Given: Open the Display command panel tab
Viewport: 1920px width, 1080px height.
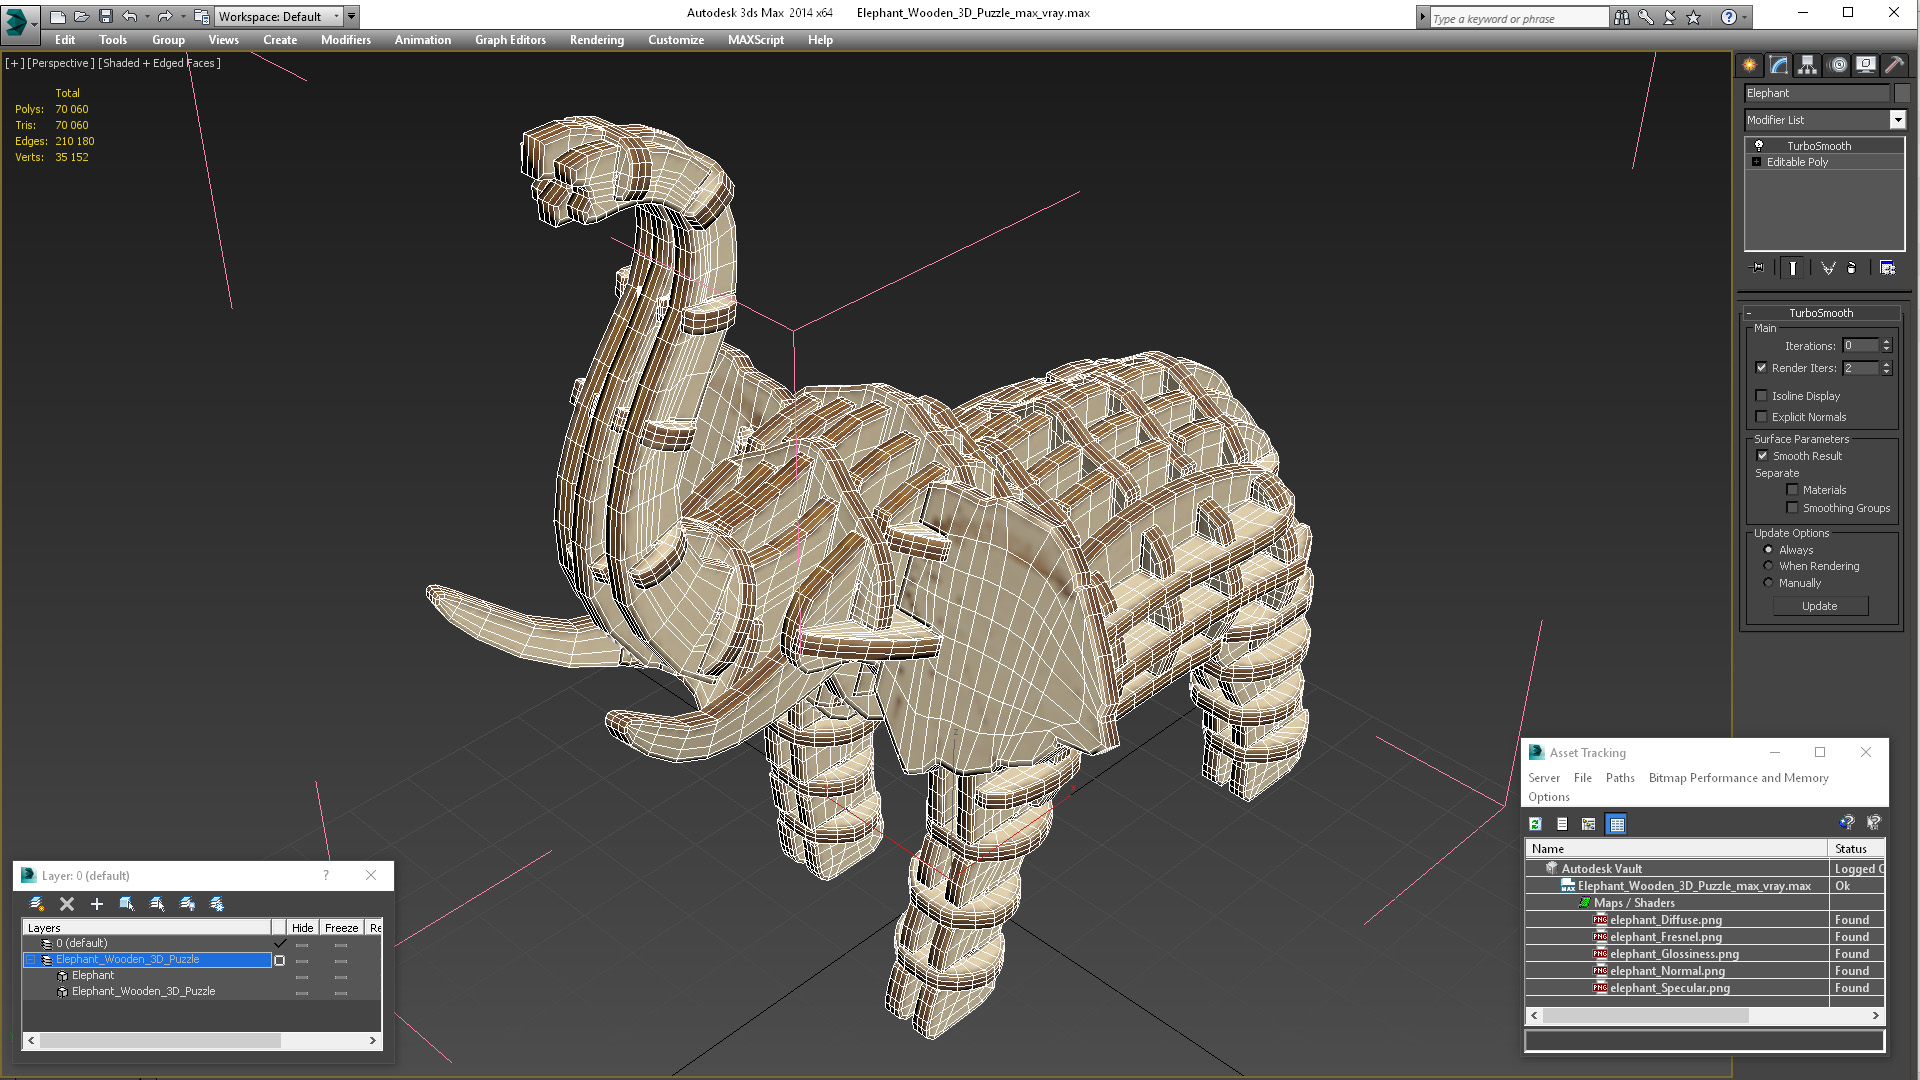Looking at the screenshot, I should tap(1866, 65).
